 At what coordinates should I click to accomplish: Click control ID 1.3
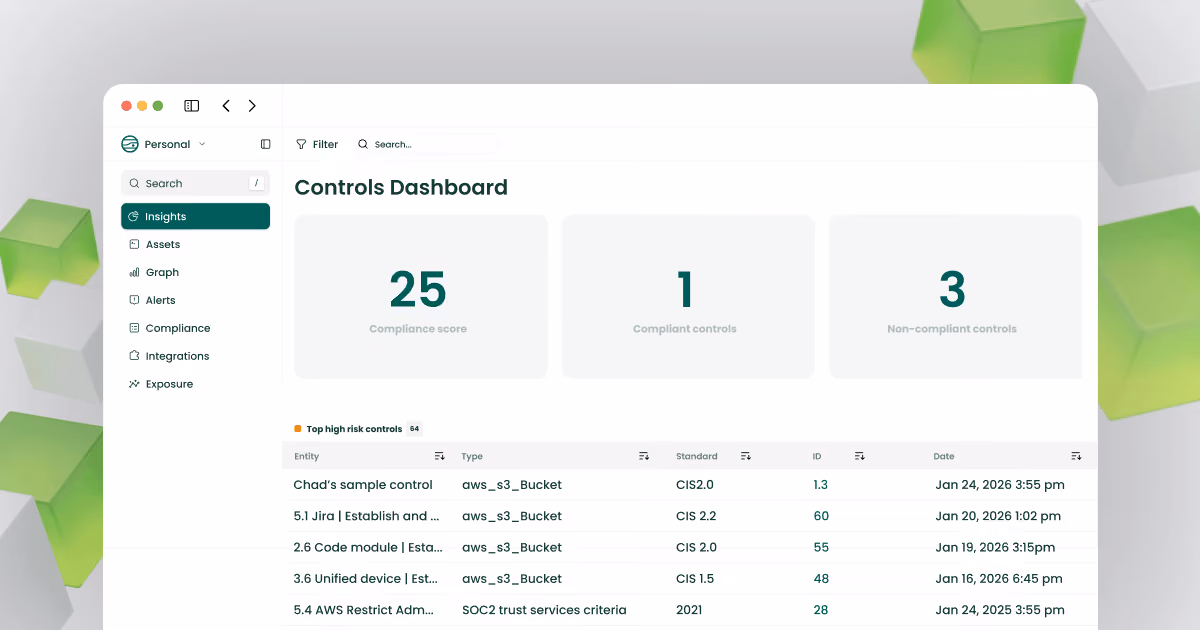click(821, 485)
